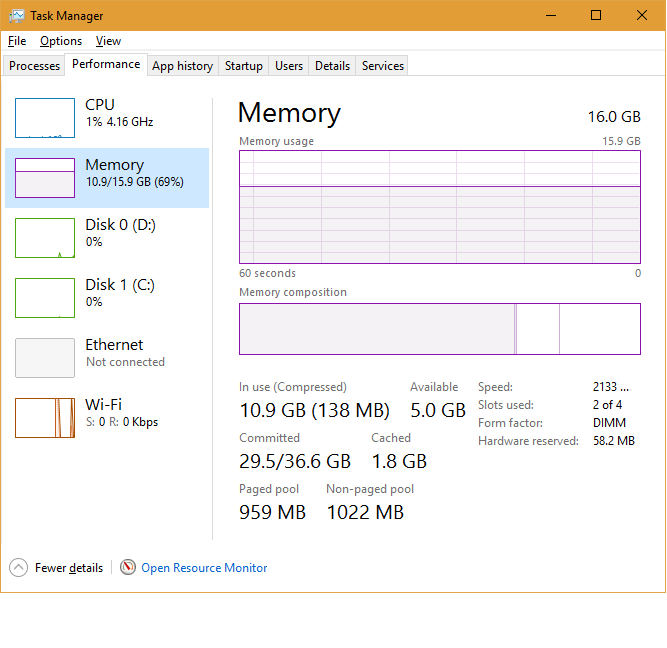This screenshot has height=648, width=667.
Task: Select the Disk 0 (D:) sidebar entry
Action: [107, 238]
